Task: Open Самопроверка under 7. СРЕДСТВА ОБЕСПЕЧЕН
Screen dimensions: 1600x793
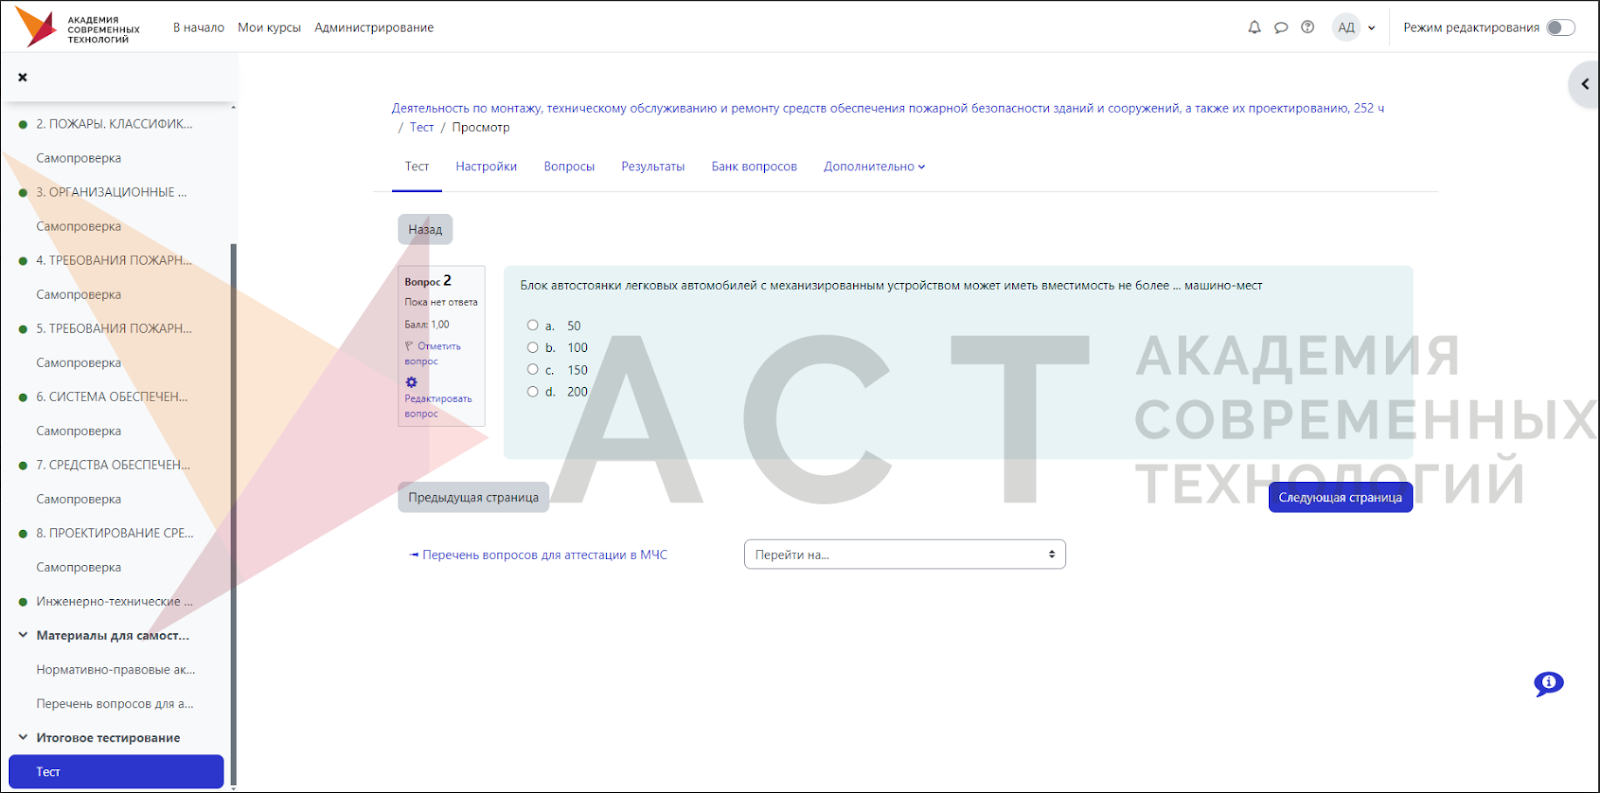Action: click(79, 499)
